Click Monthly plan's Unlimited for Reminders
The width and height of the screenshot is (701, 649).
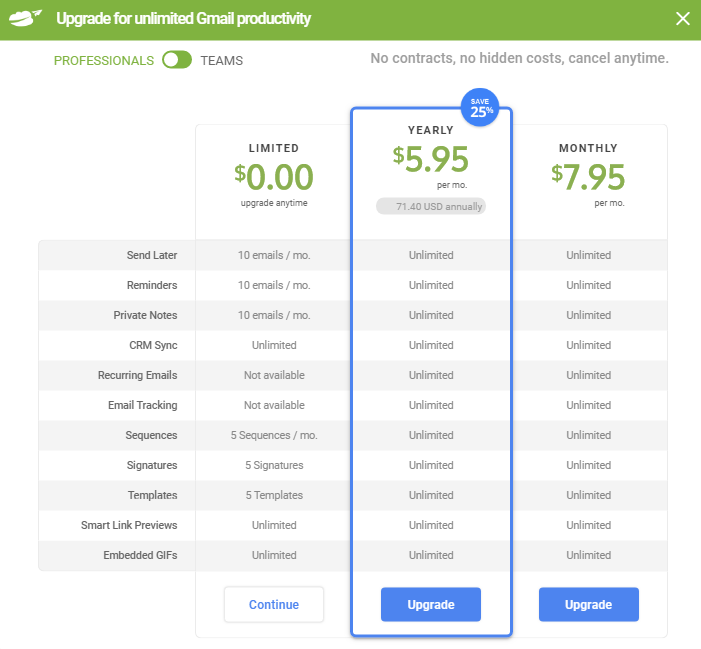tap(588, 285)
